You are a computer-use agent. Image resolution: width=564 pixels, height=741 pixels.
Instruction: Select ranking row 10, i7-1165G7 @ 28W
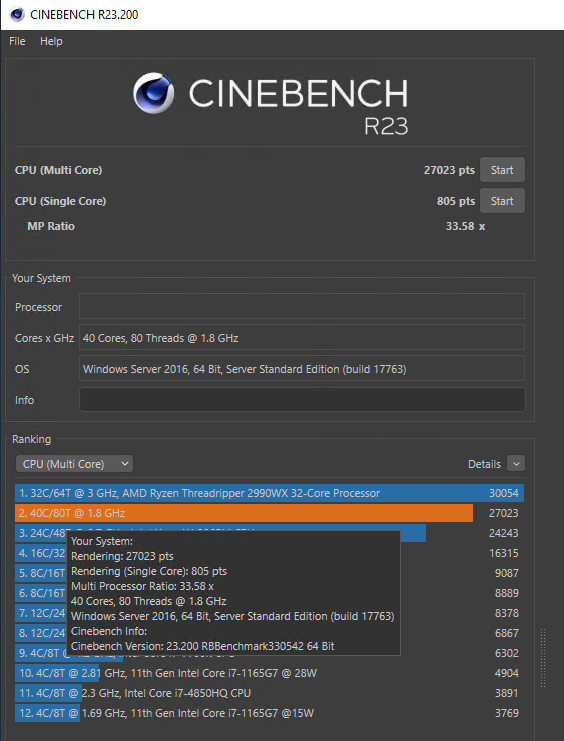(x=269, y=673)
